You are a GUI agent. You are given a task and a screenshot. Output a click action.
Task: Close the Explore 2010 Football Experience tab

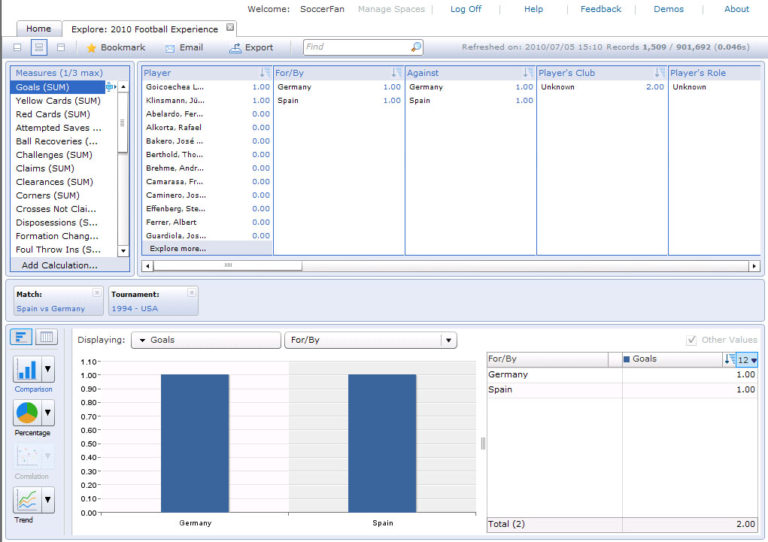231,28
